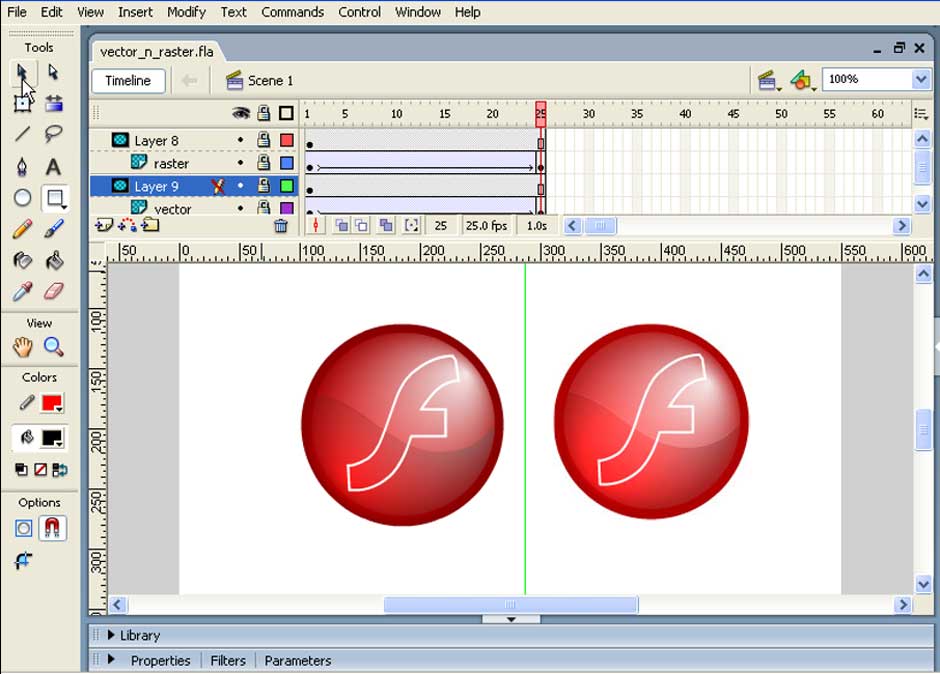The height and width of the screenshot is (674, 940).
Task: Choose the Text tool
Action: (53, 166)
